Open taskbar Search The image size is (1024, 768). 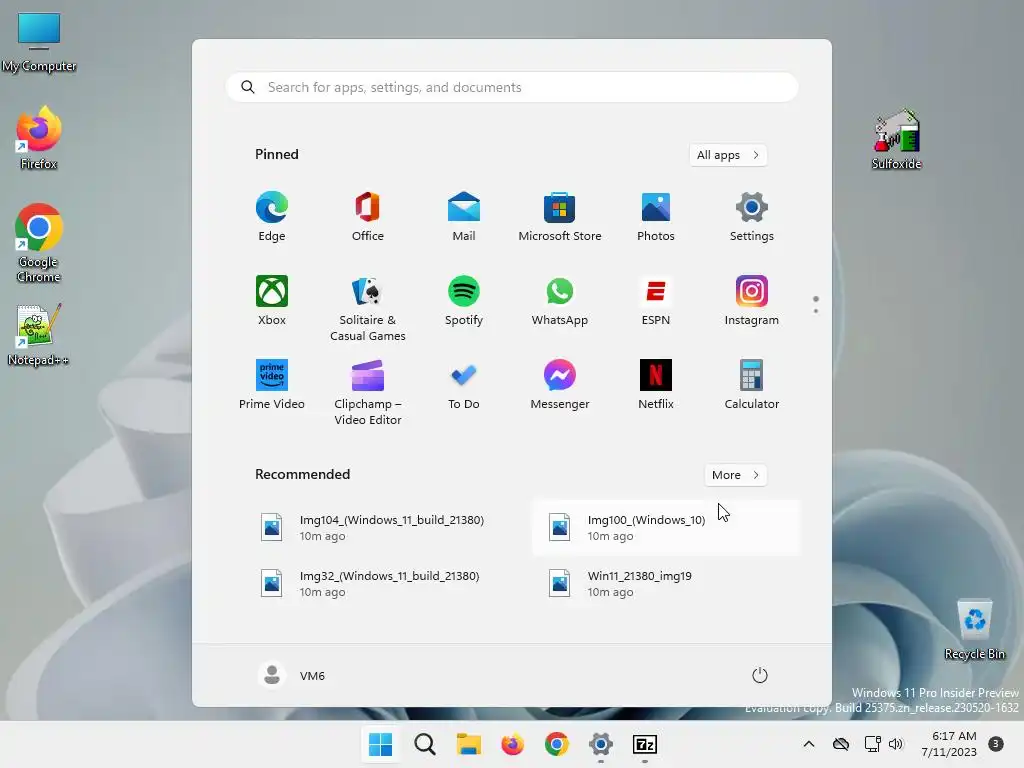point(424,744)
